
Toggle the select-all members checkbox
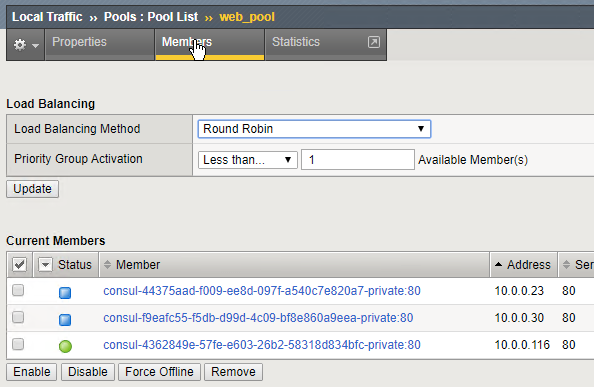click(x=19, y=264)
